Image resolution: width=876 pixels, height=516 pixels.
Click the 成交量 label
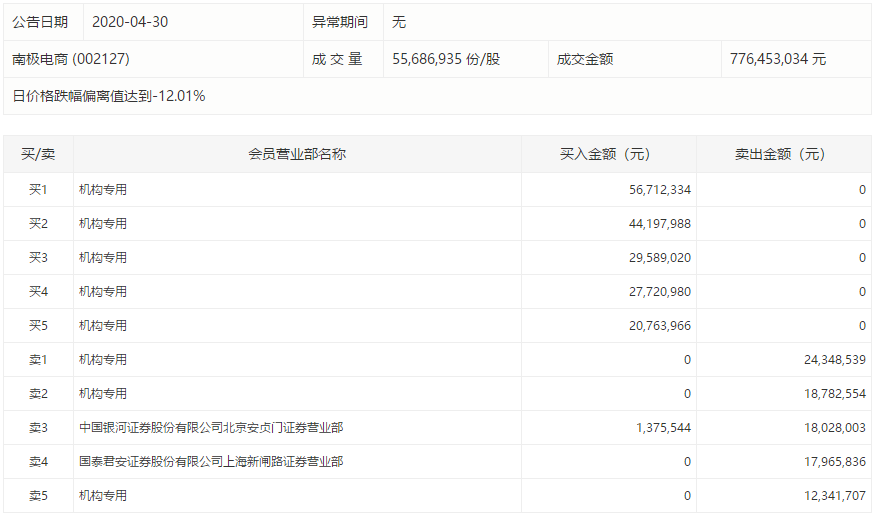click(337, 59)
